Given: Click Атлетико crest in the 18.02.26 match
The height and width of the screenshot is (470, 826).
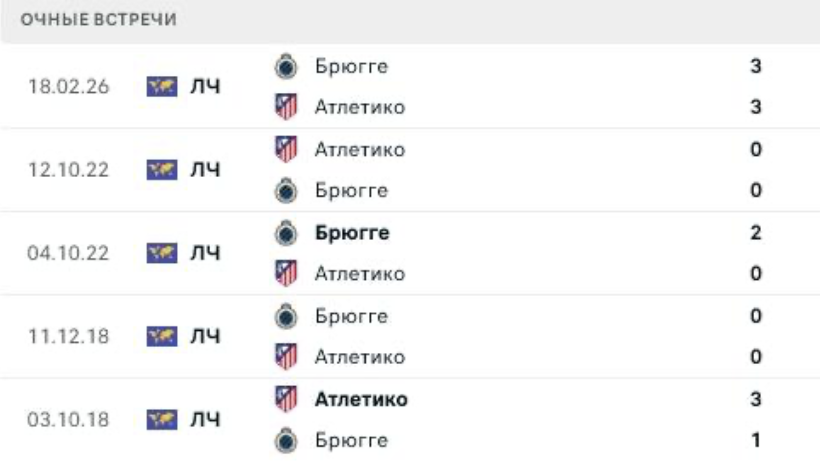Looking at the screenshot, I should click(x=286, y=107).
